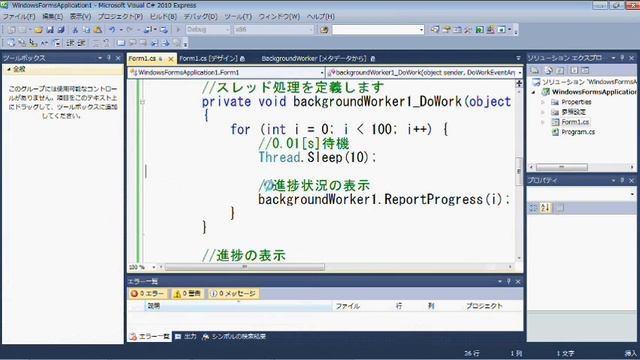Open the デバッグ(D) menu
Screen dimensions: 640x360
point(200,17)
